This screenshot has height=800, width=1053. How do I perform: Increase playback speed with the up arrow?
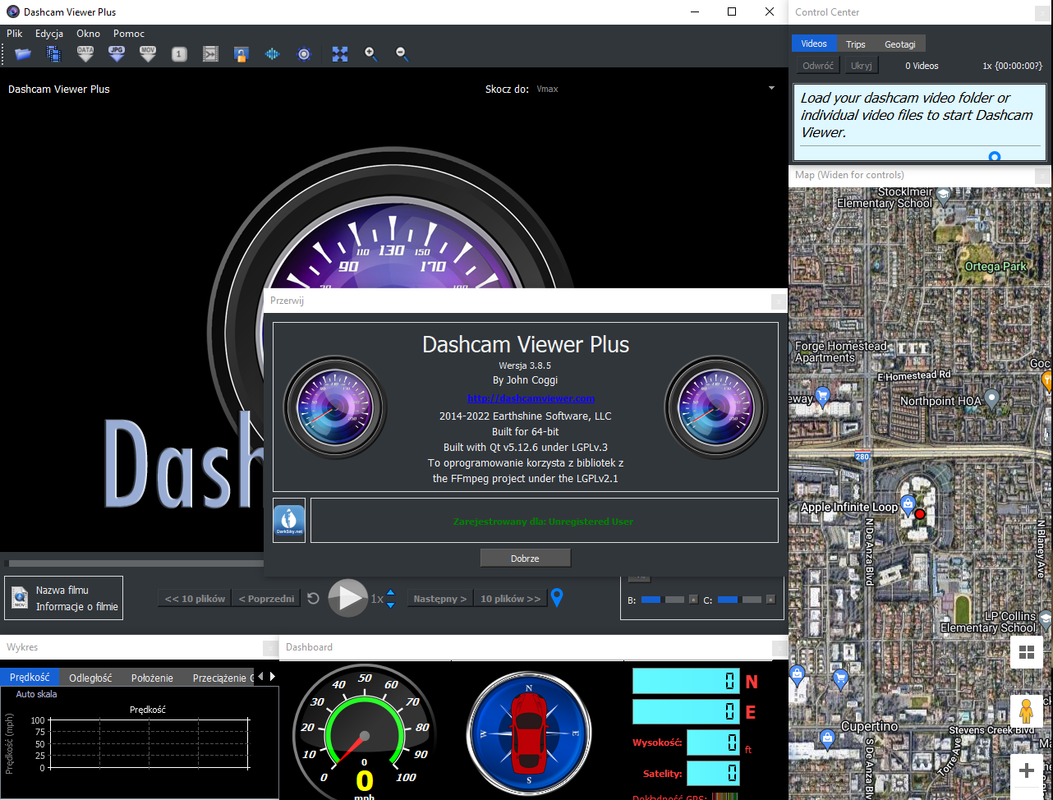pyautogui.click(x=391, y=593)
